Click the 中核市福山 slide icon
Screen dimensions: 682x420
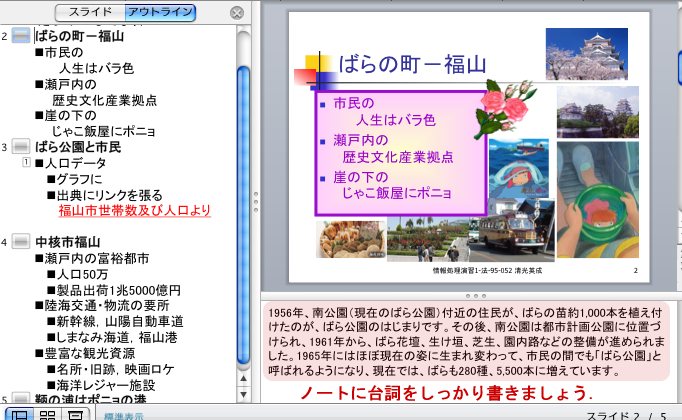(x=21, y=242)
